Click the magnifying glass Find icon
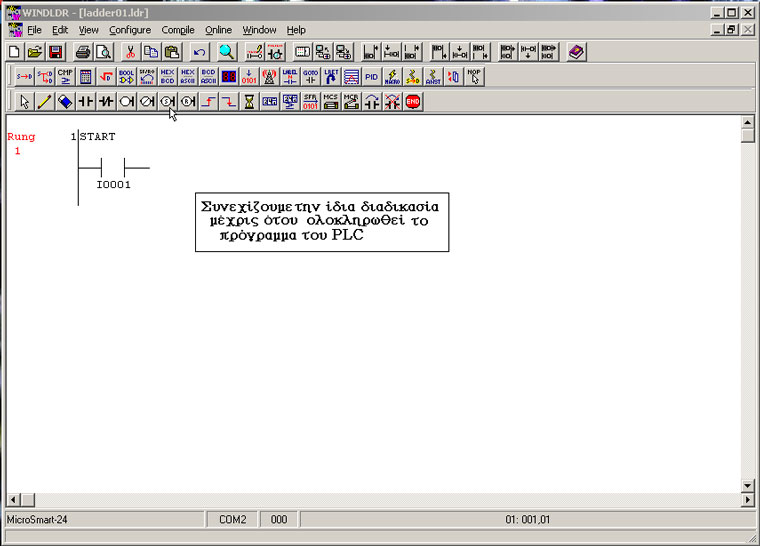This screenshot has height=546, width=760. coord(227,52)
